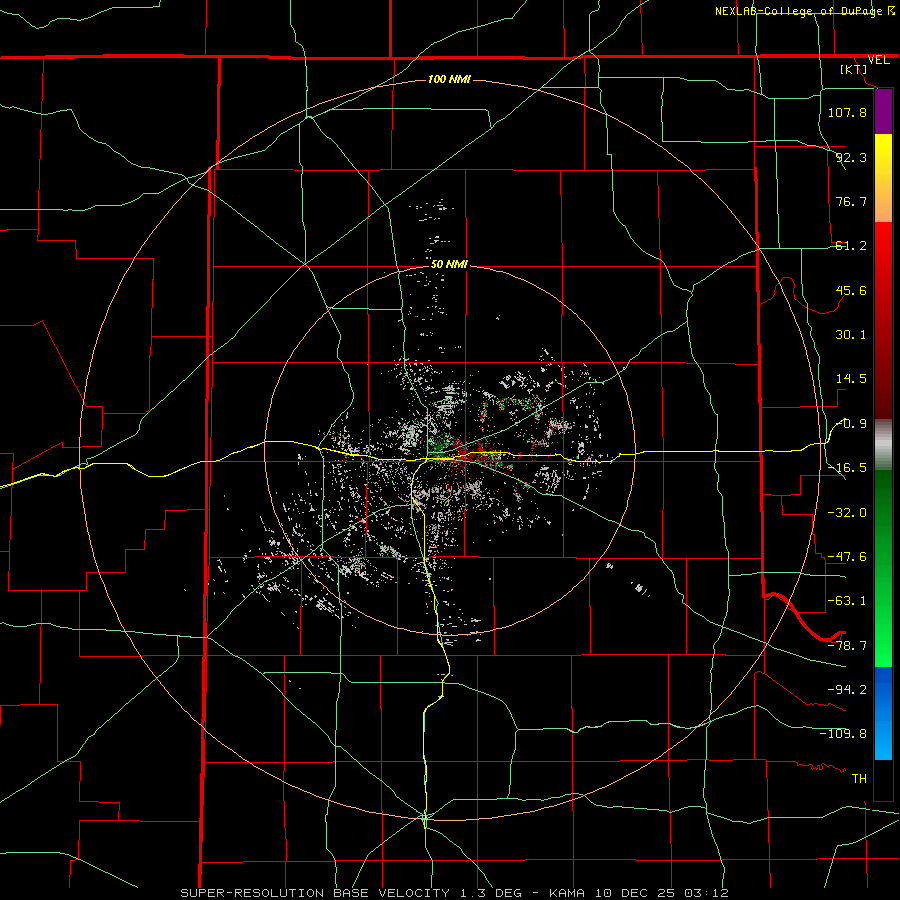This screenshot has width=900, height=900.
Task: Click the green segment of the velocity color bar
Action: pyautogui.click(x=883, y=568)
